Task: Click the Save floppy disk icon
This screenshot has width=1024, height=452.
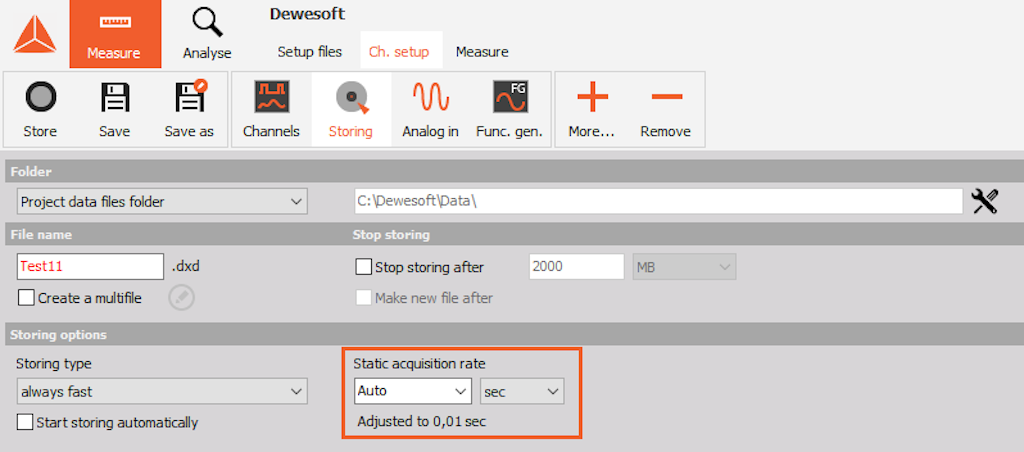Action: (x=114, y=97)
